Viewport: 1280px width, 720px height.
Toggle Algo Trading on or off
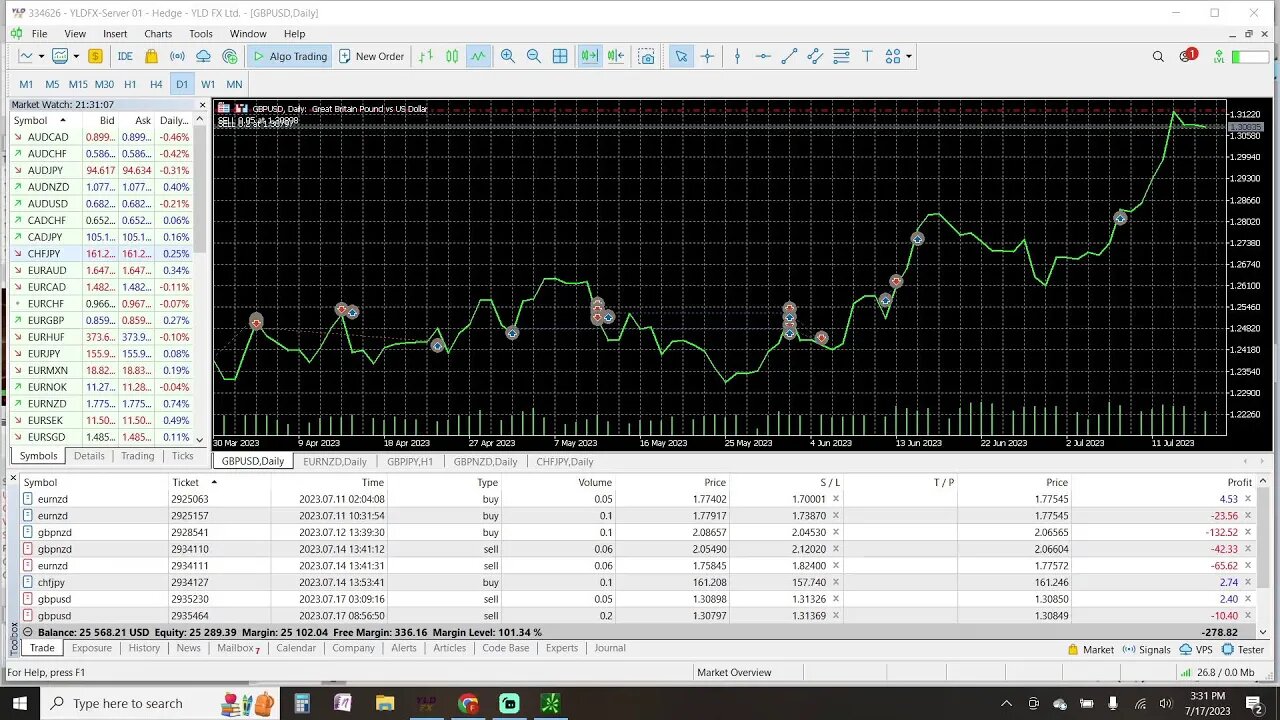(289, 57)
